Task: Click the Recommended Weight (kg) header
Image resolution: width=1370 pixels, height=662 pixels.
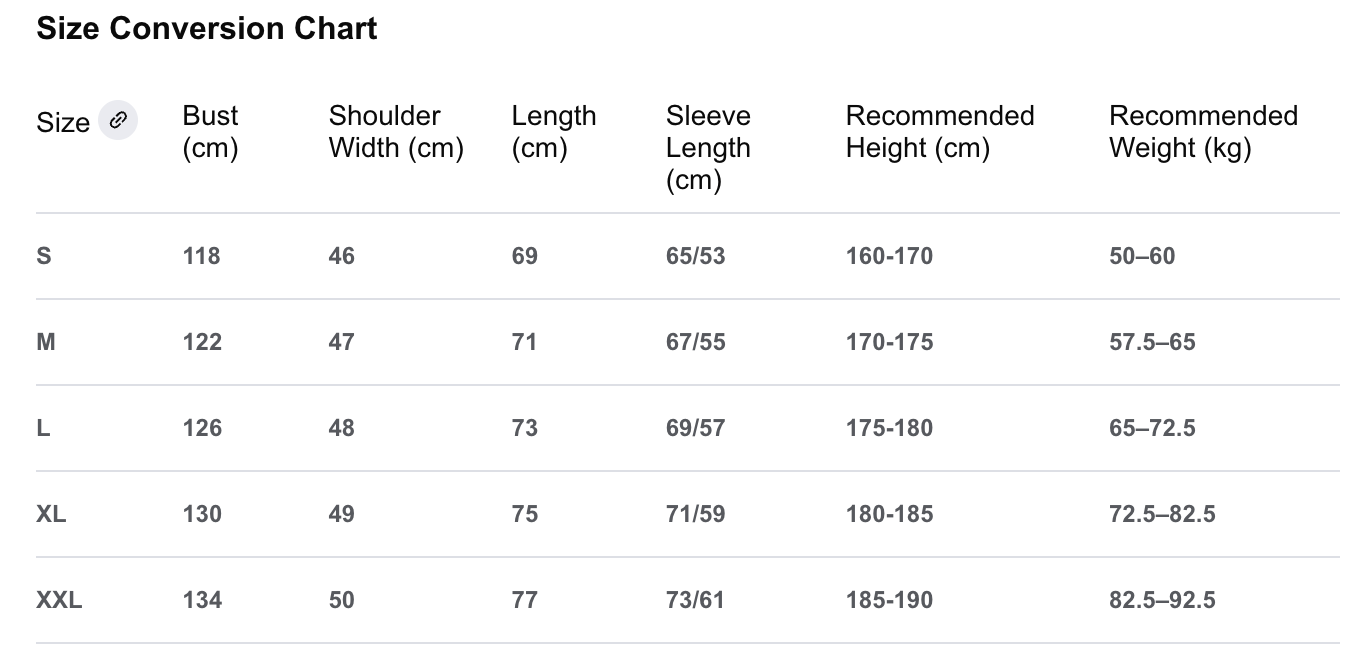Action: (x=1203, y=132)
